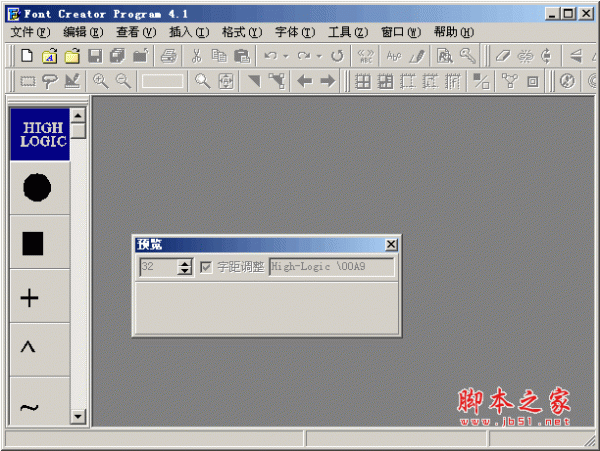The height and width of the screenshot is (451, 600).
Task: Click the find glyph document icon
Action: (x=445, y=56)
